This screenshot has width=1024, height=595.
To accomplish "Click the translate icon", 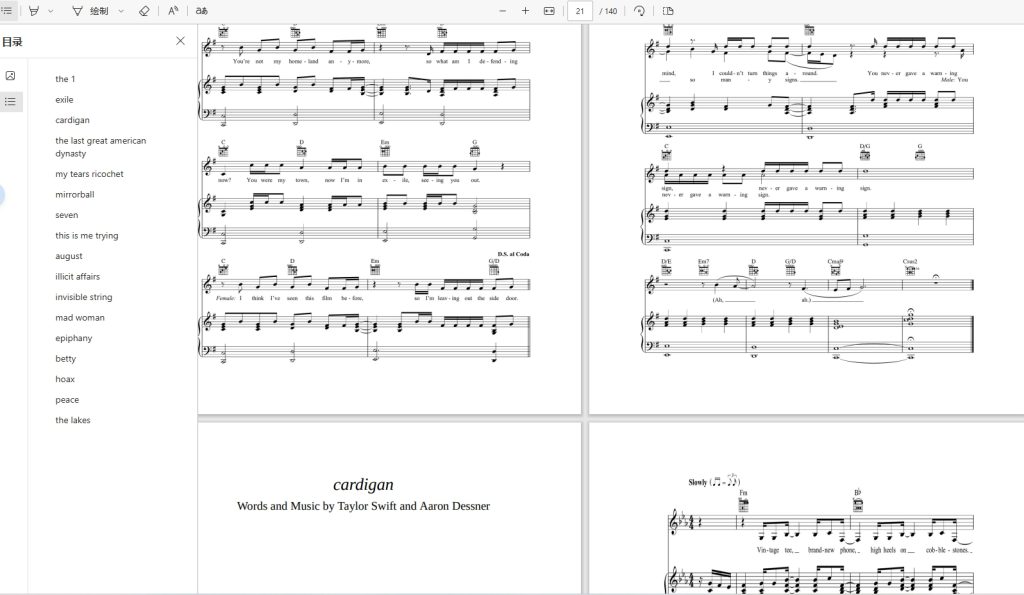I will pyautogui.click(x=202, y=10).
